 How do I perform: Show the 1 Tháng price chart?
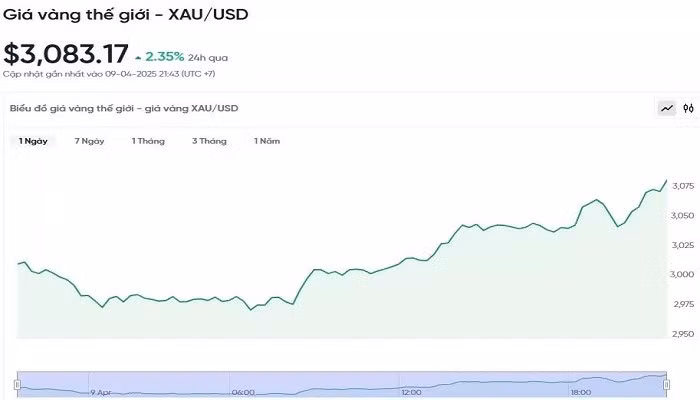[x=148, y=141]
